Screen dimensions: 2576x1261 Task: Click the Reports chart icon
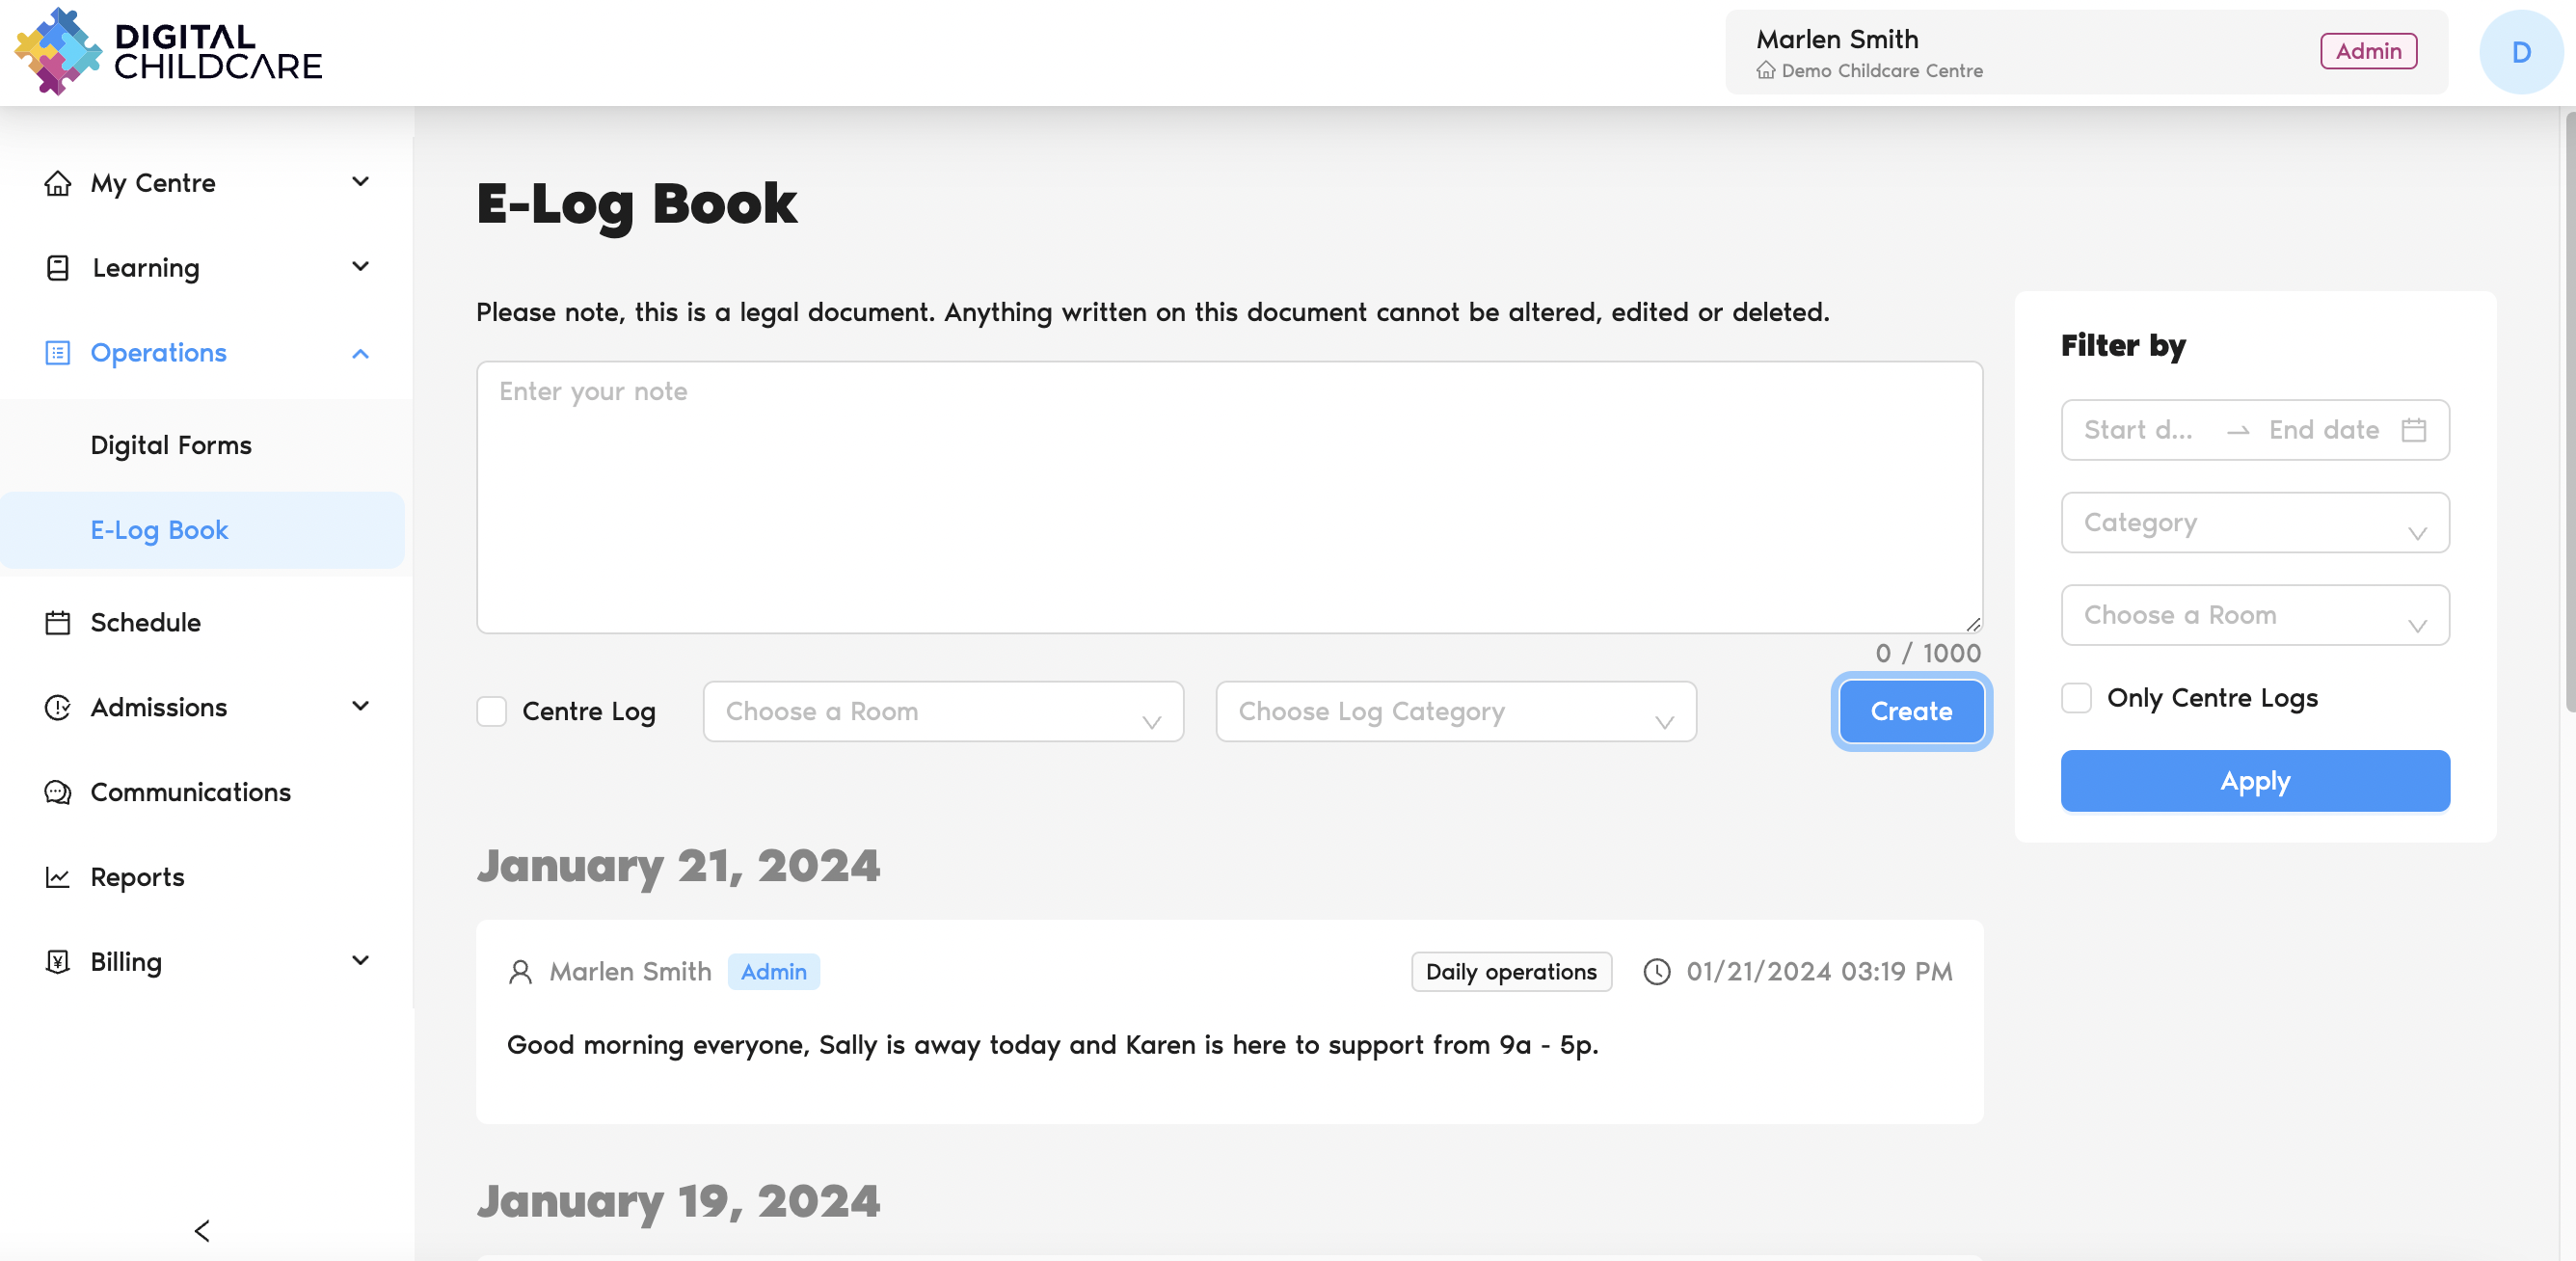58,877
